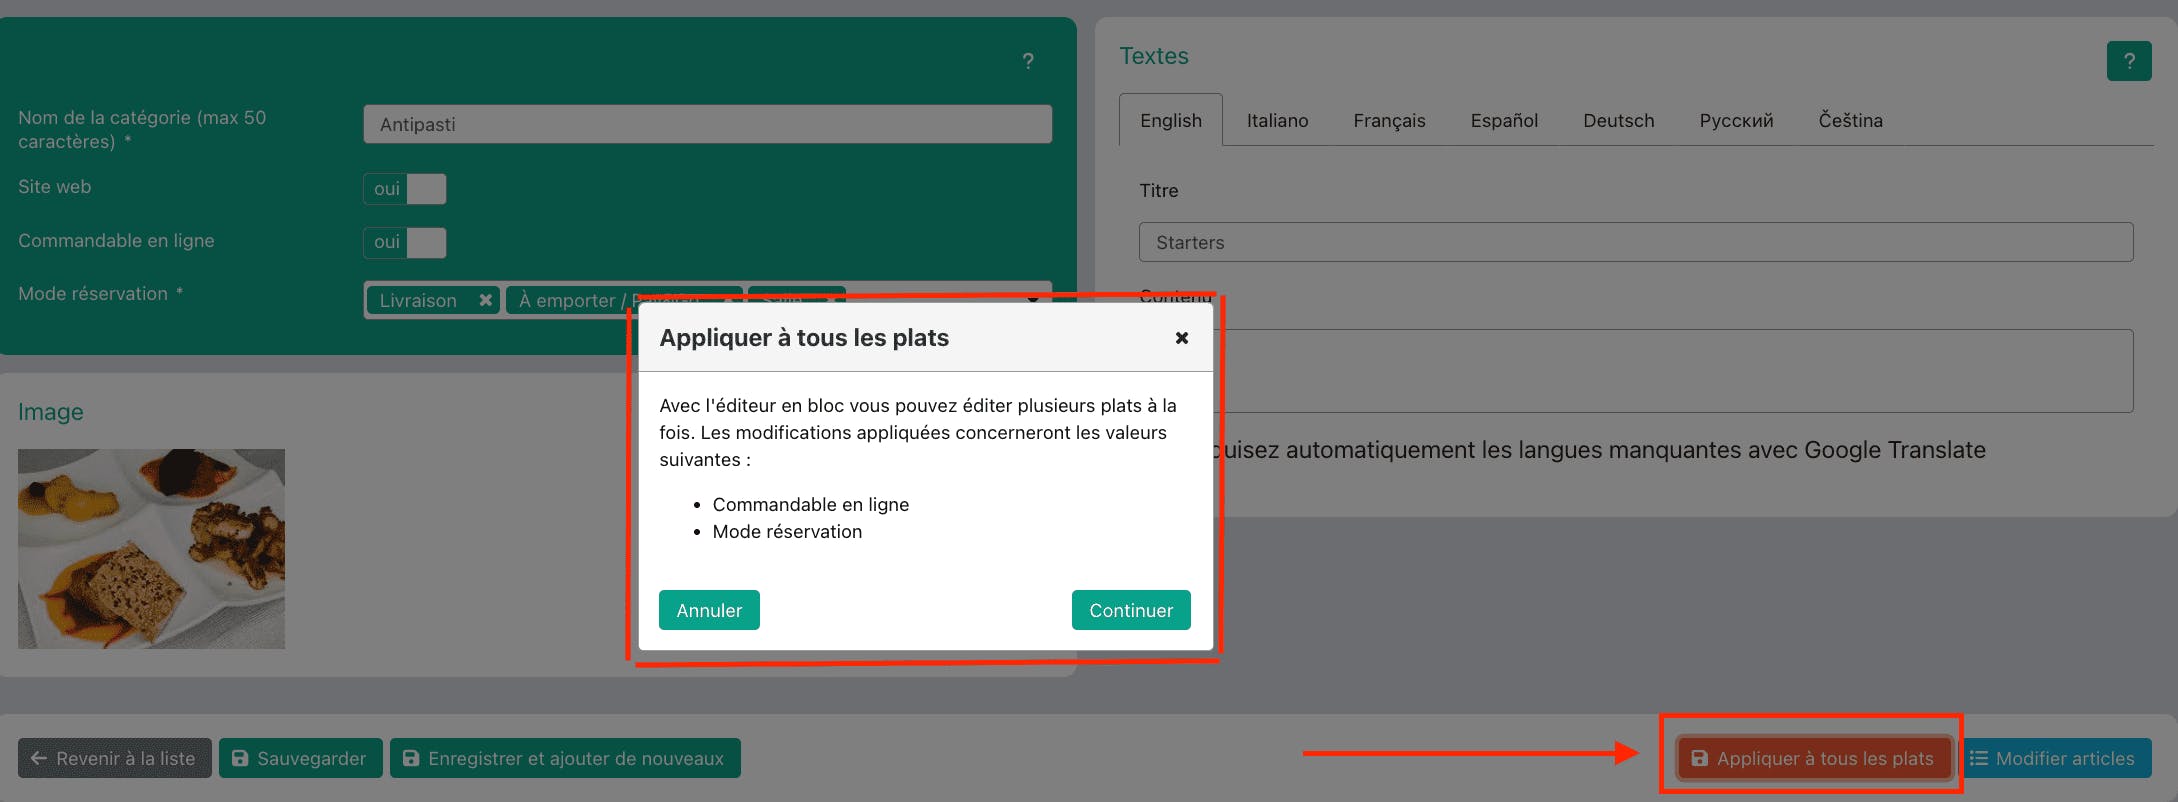The height and width of the screenshot is (802, 2178).
Task: Switch to the Español language tab
Action: (1504, 120)
